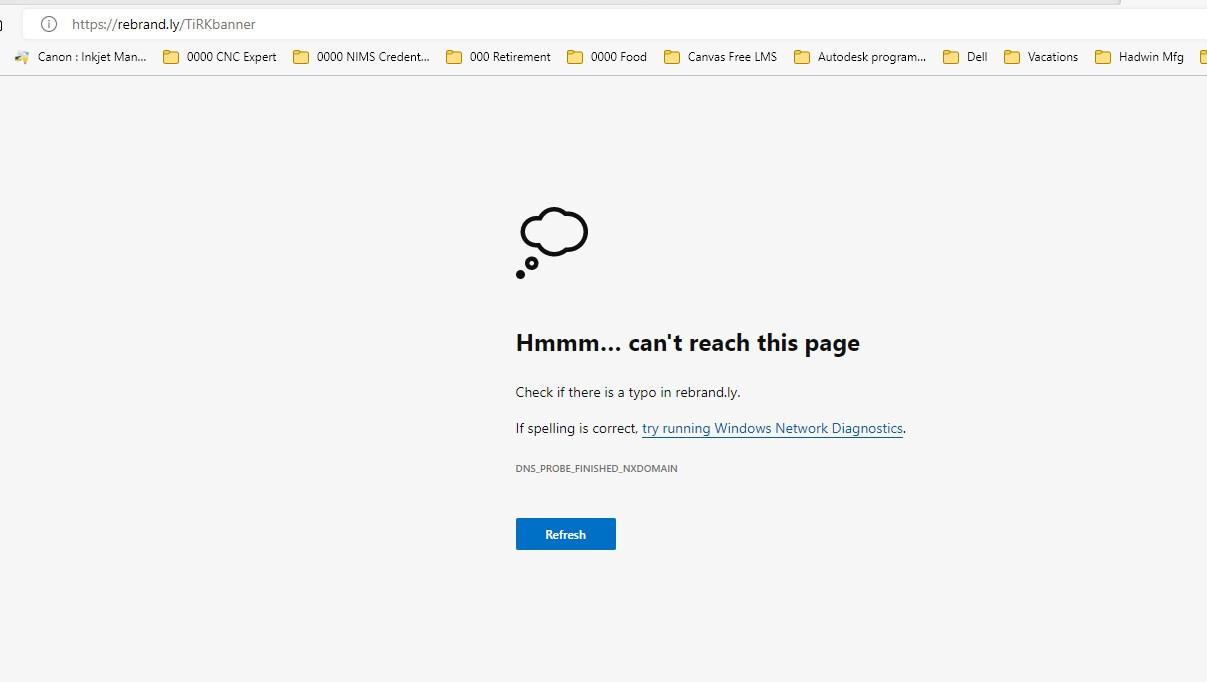This screenshot has height=682, width=1207.
Task: Click the blue Refresh button
Action: (x=565, y=534)
